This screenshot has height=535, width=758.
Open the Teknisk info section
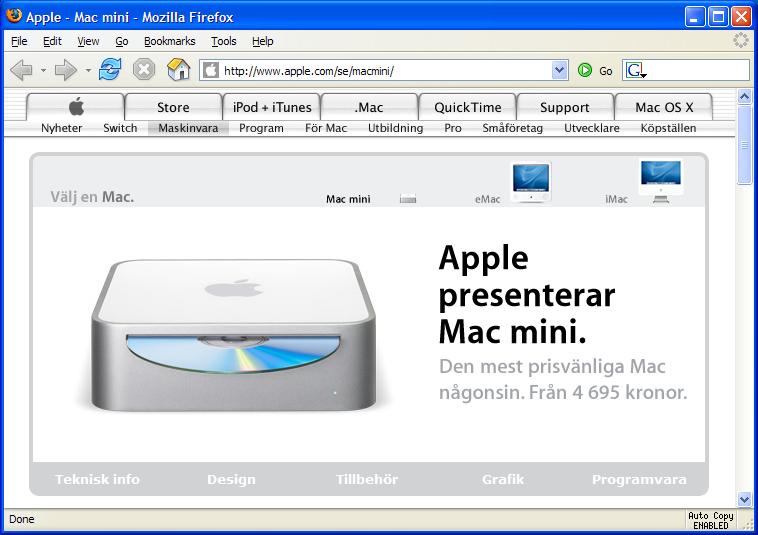pos(97,479)
